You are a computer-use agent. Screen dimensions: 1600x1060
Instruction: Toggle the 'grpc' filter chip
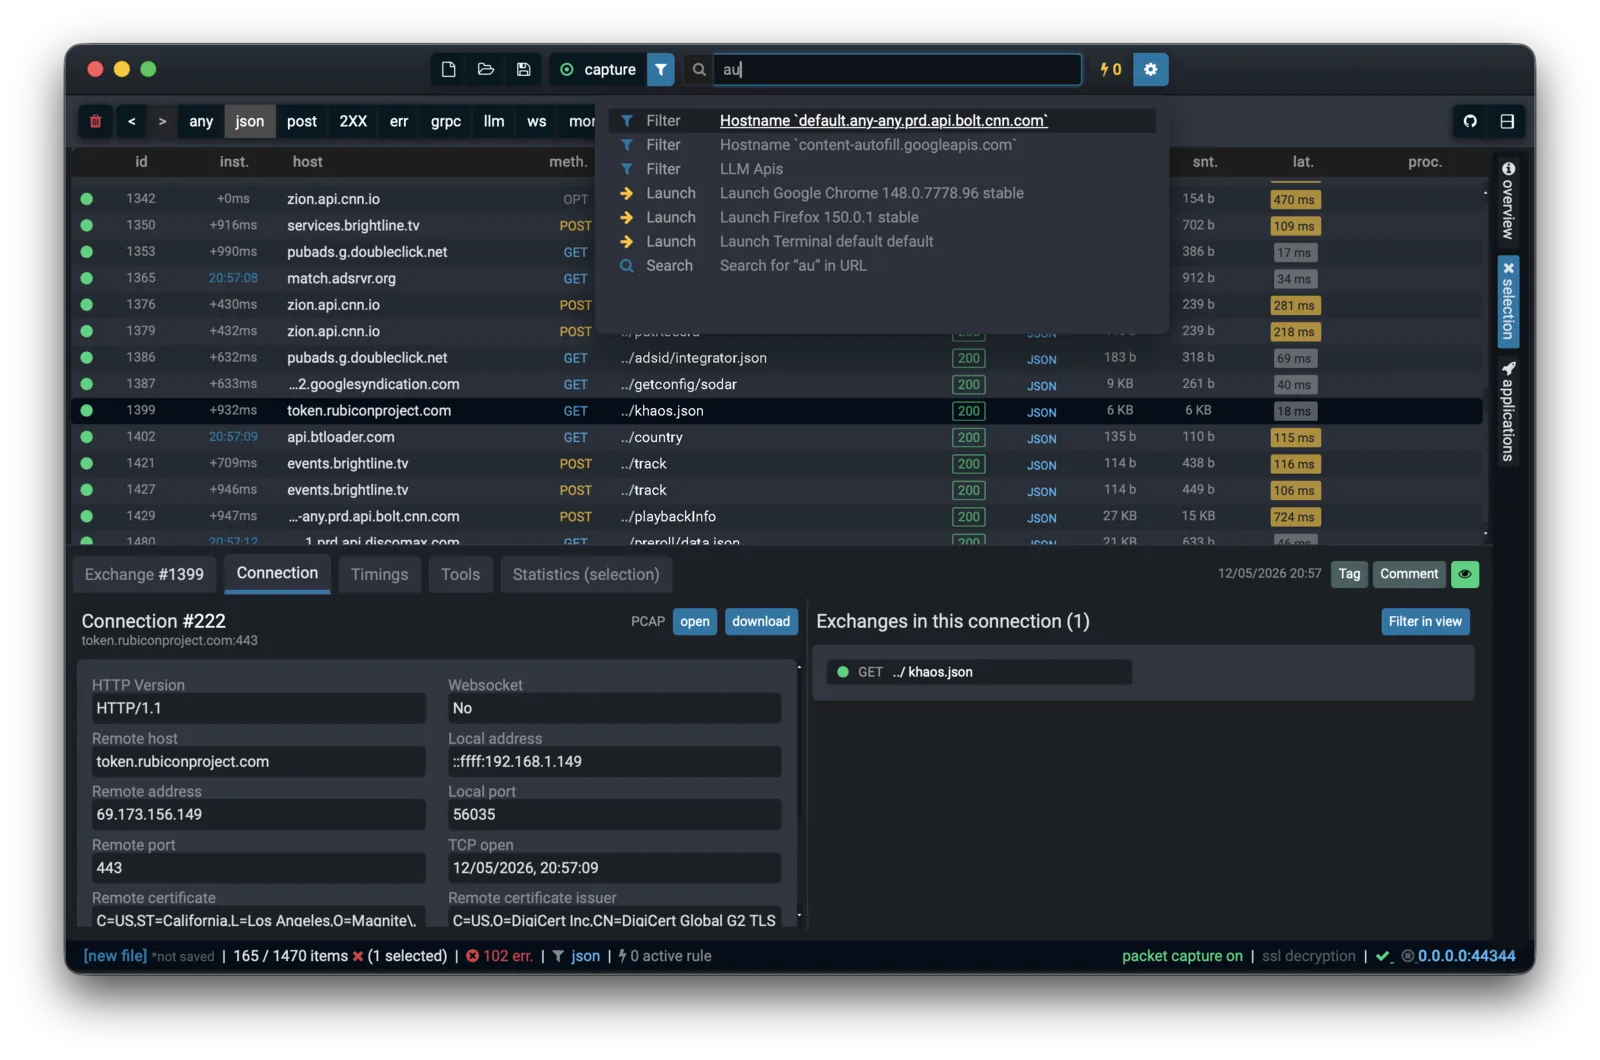click(x=446, y=121)
